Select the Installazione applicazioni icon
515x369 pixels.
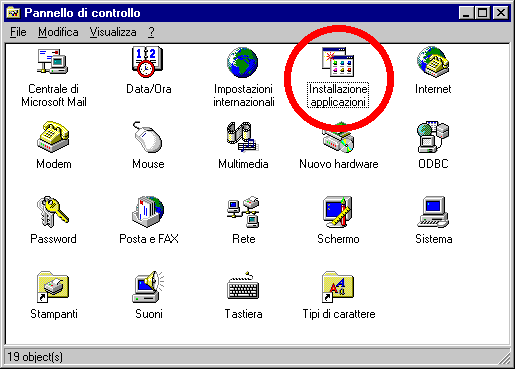[x=338, y=62]
